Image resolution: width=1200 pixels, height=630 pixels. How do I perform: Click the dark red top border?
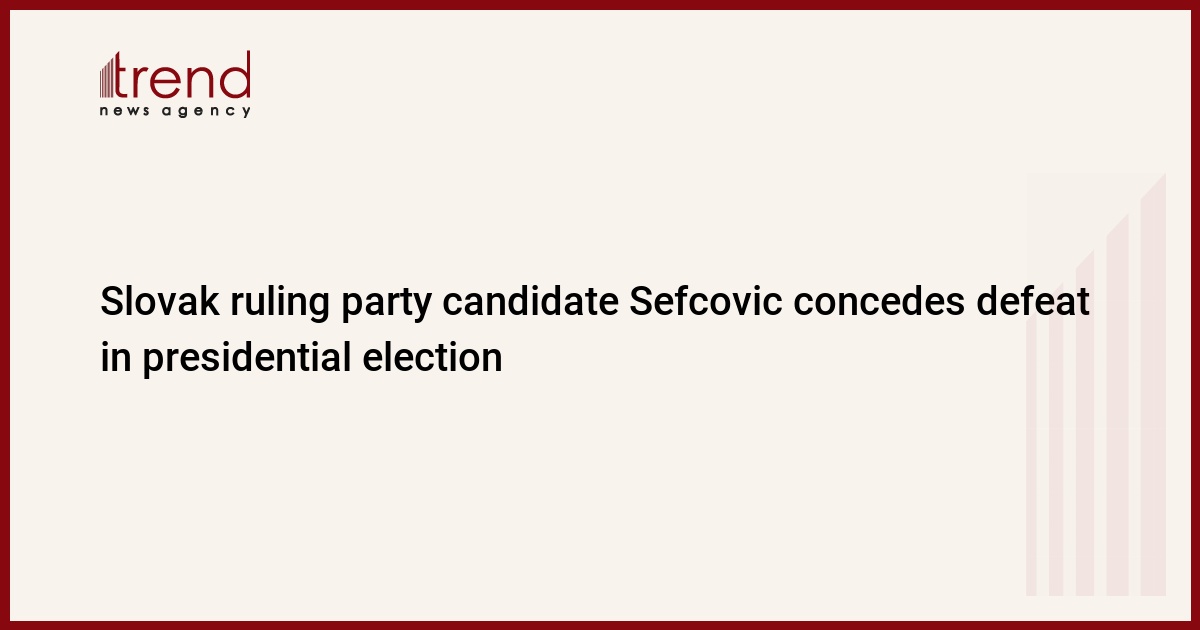[x=600, y=4]
